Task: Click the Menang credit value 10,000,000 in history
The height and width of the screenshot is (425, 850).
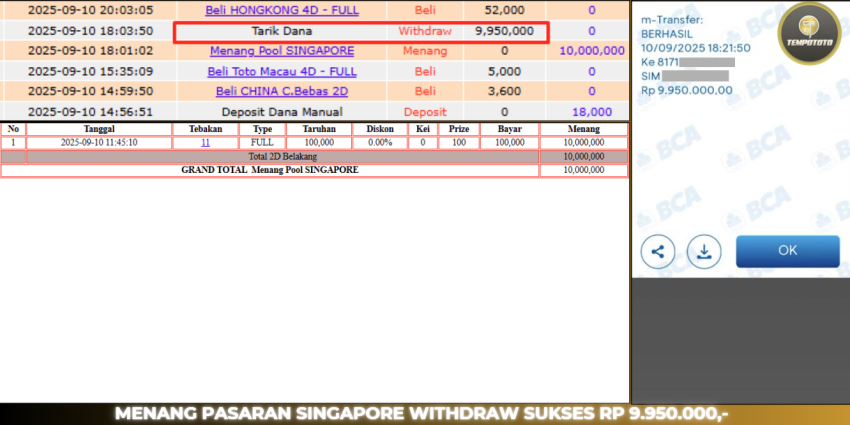Action: [x=592, y=51]
